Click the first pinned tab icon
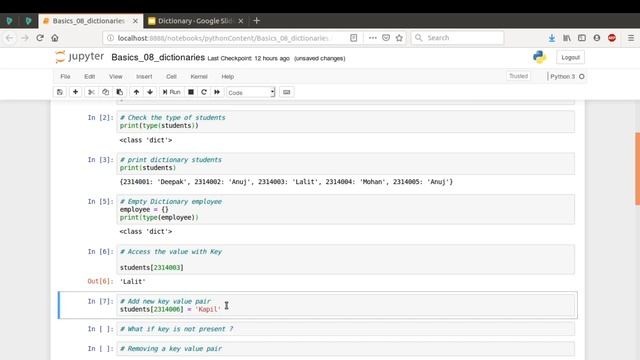This screenshot has height=360, width=640. click(9, 21)
